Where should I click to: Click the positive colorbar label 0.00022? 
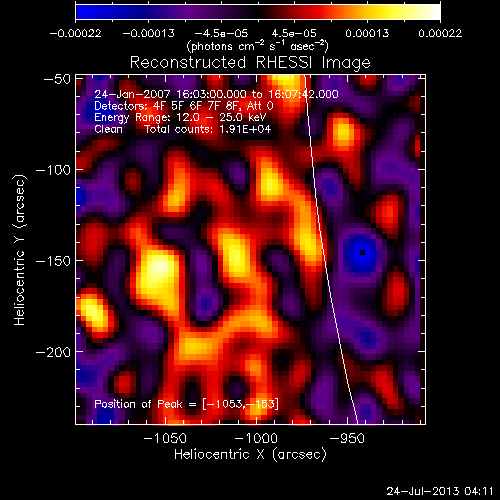440,33
